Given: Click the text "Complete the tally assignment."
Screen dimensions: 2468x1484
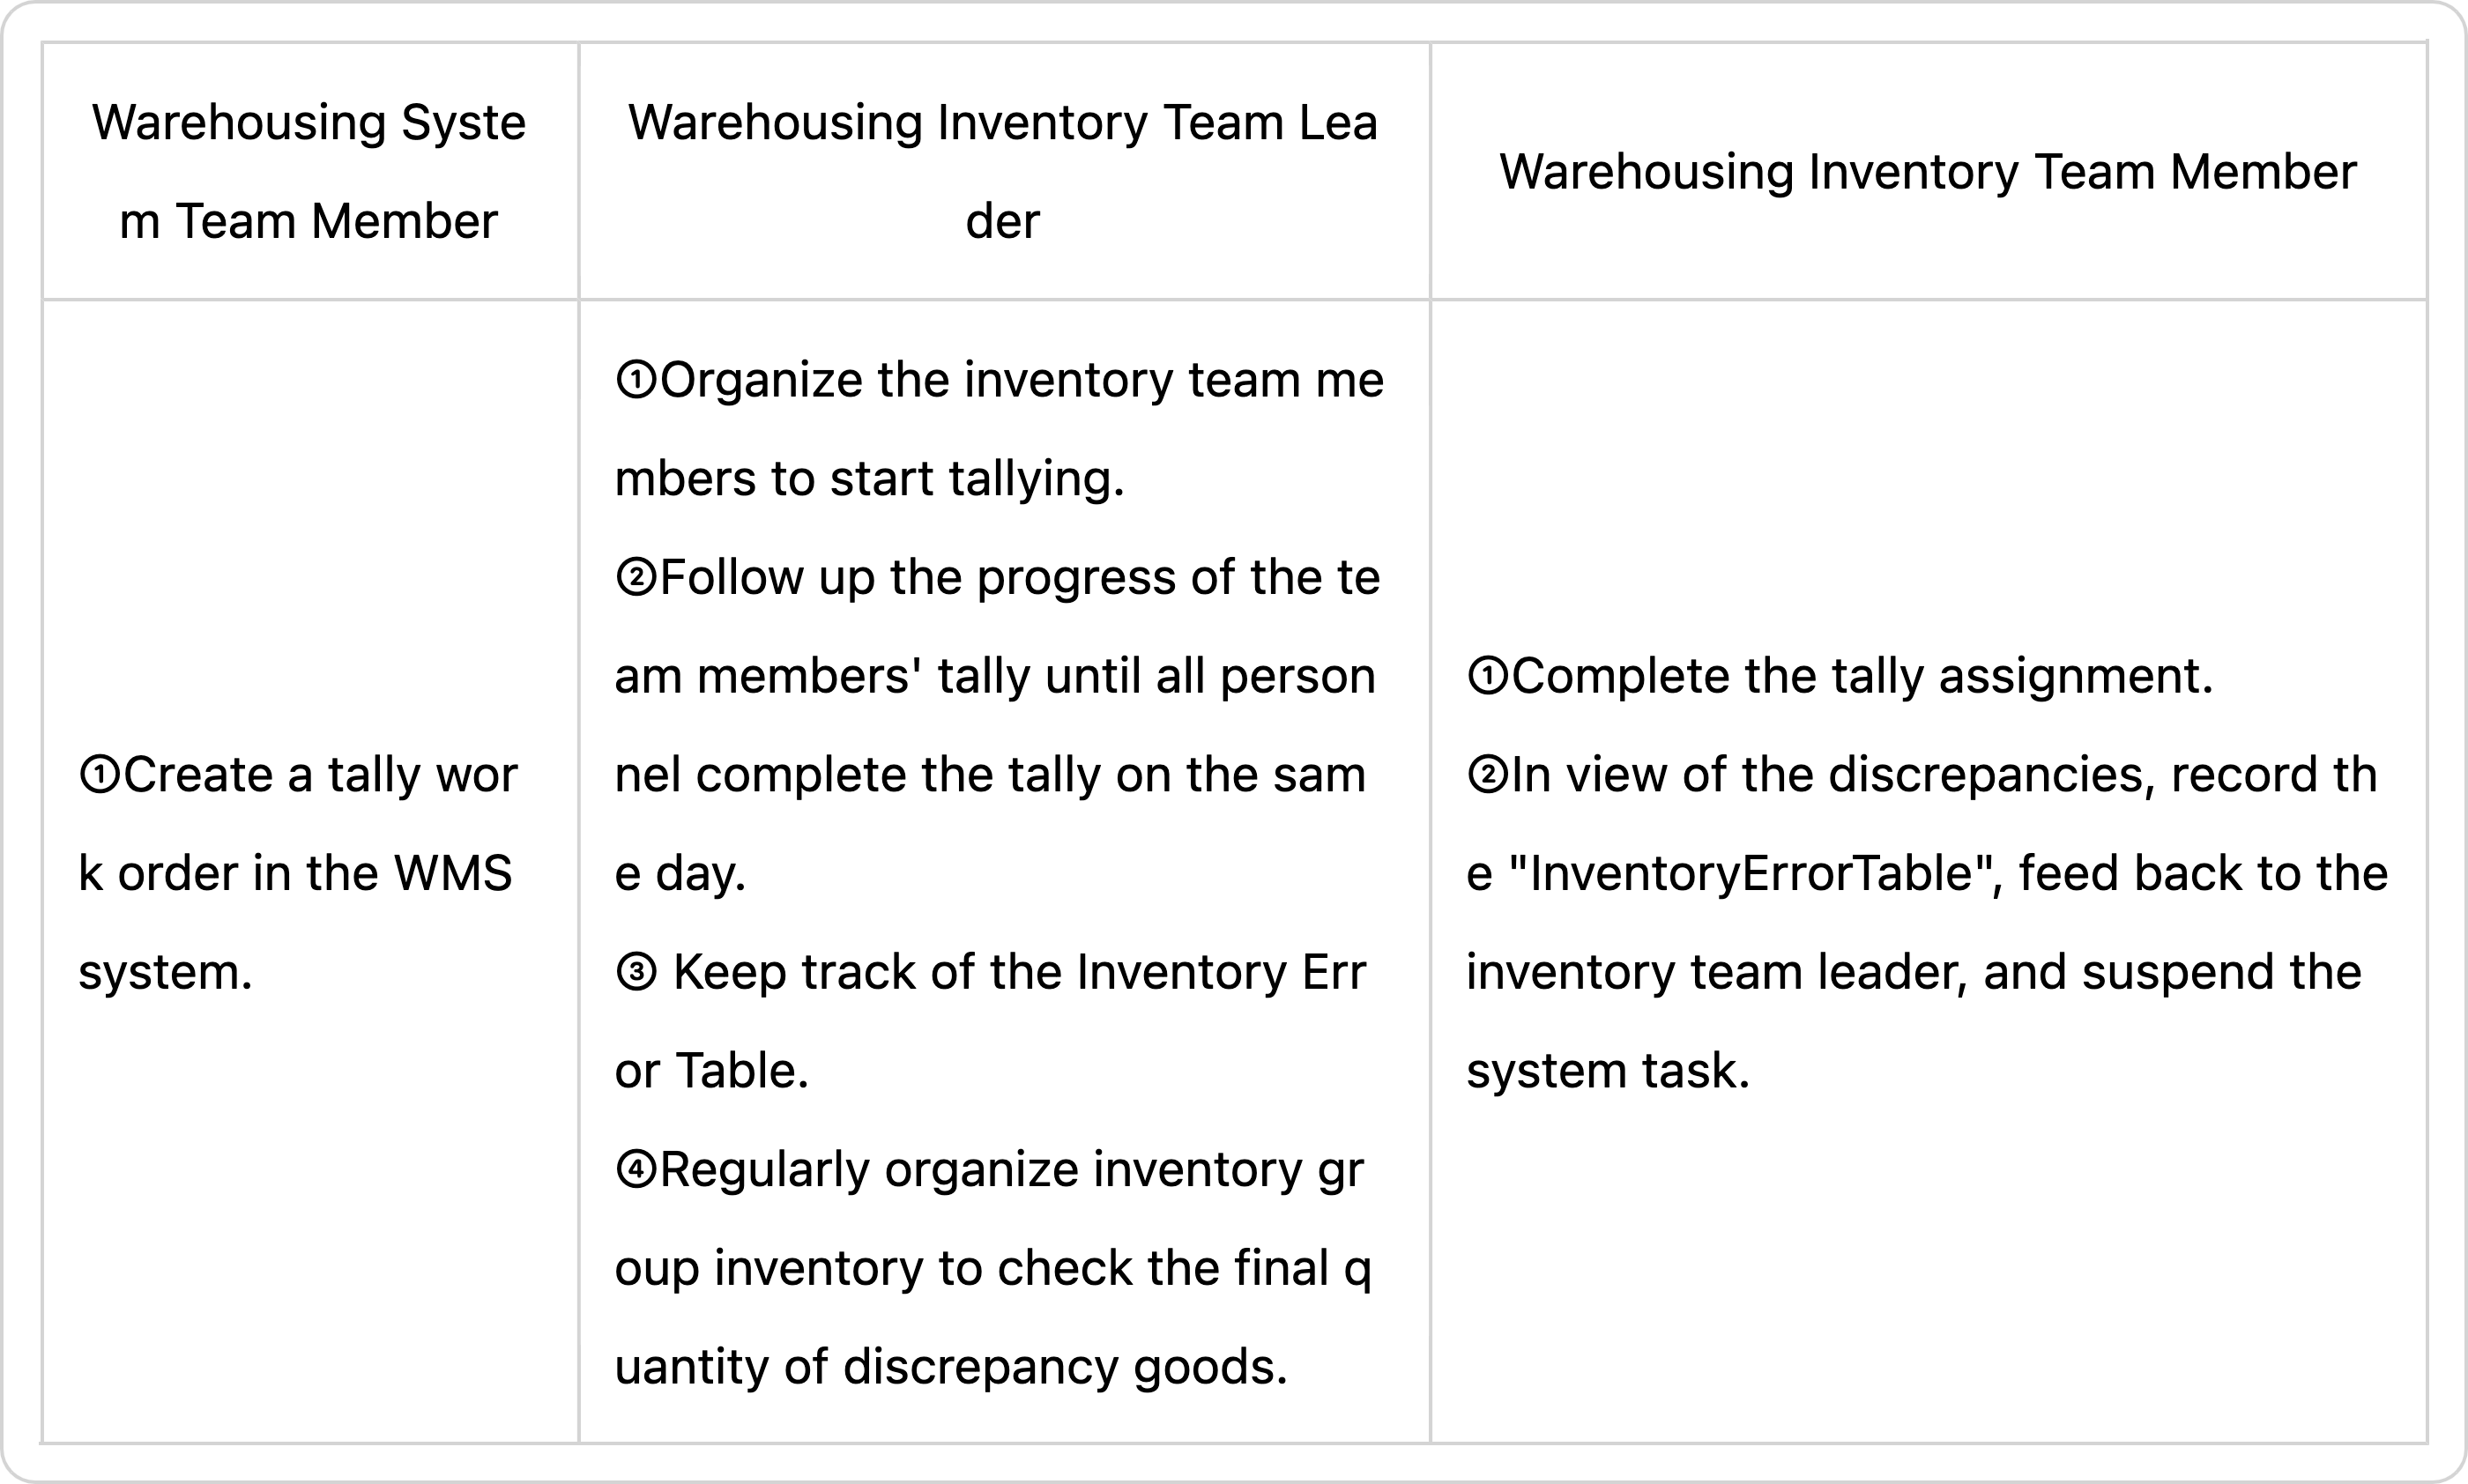Looking at the screenshot, I should [1861, 676].
